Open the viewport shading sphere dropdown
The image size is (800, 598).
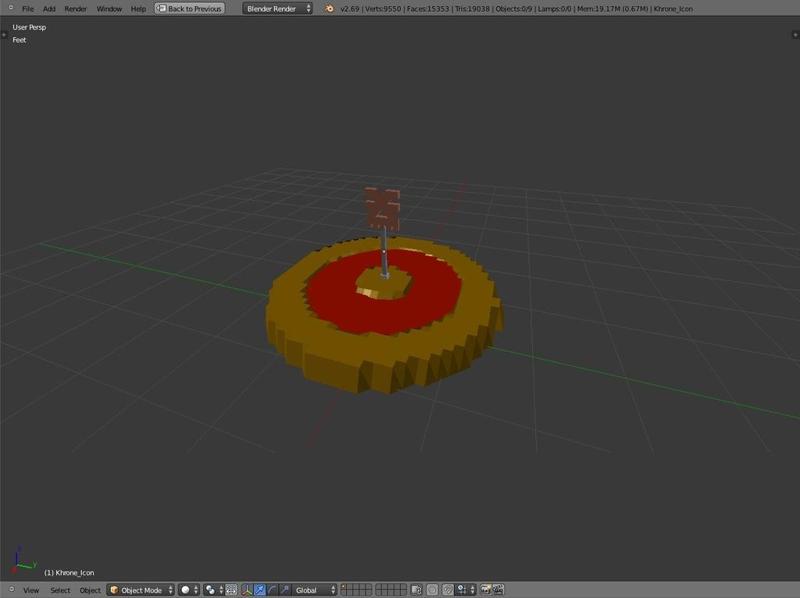(x=188, y=590)
